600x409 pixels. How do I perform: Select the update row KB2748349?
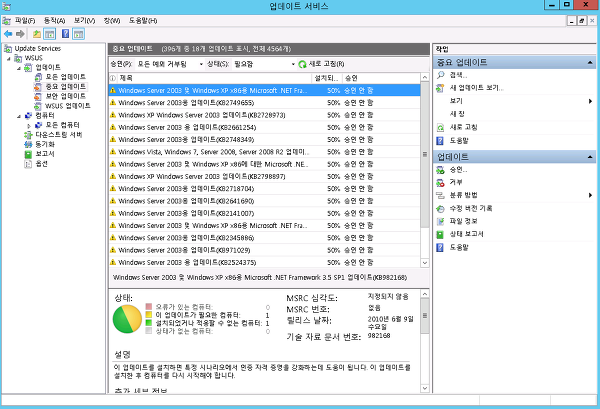pos(264,140)
